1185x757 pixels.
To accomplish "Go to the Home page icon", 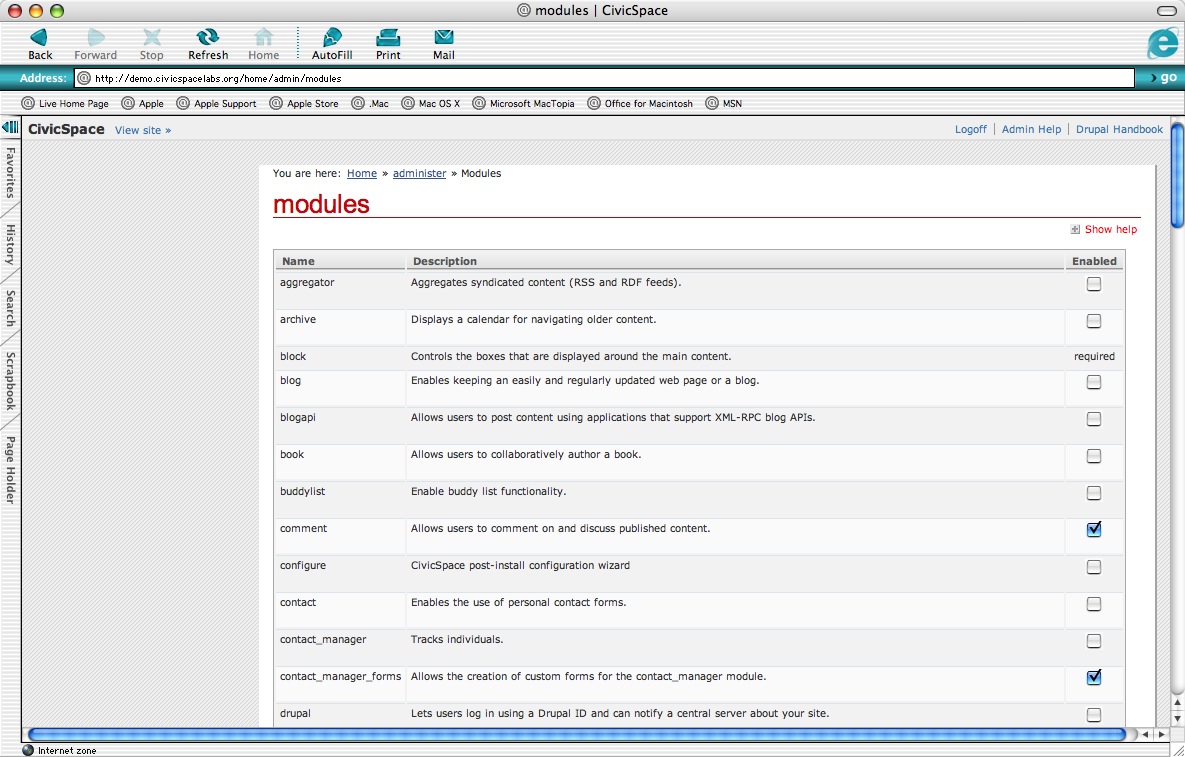I will pos(264,44).
